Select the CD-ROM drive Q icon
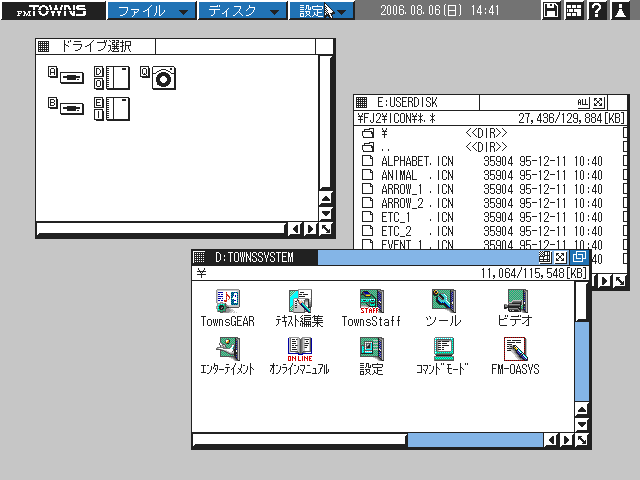 [164, 77]
